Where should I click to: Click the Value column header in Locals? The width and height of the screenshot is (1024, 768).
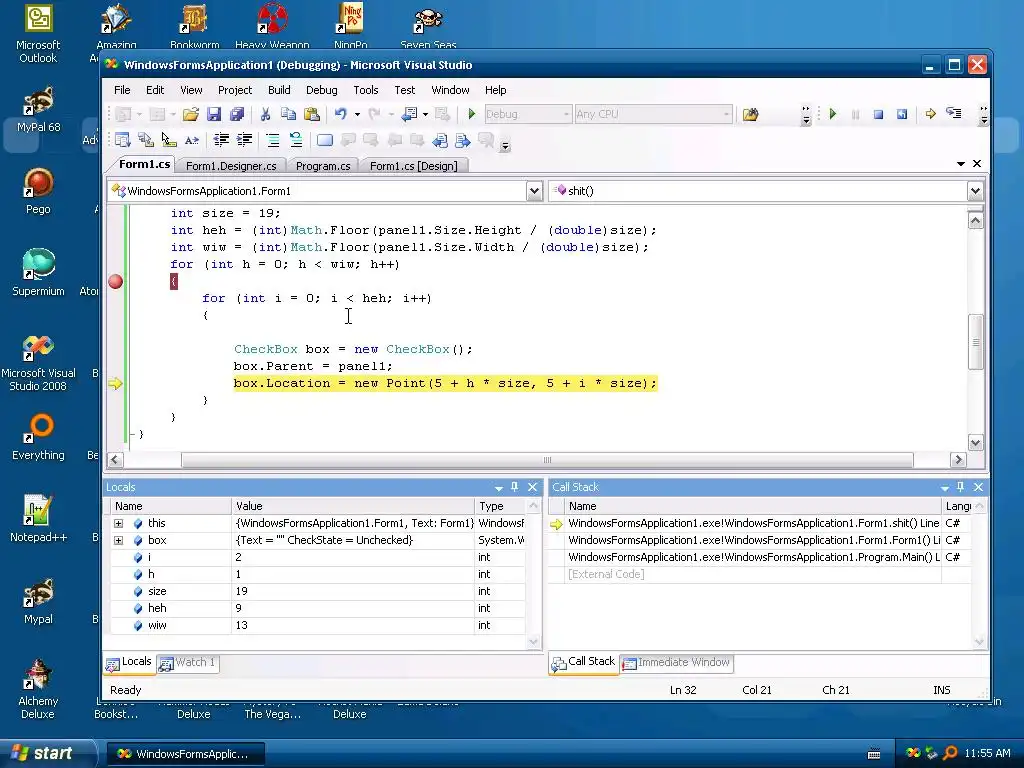pyautogui.click(x=353, y=506)
